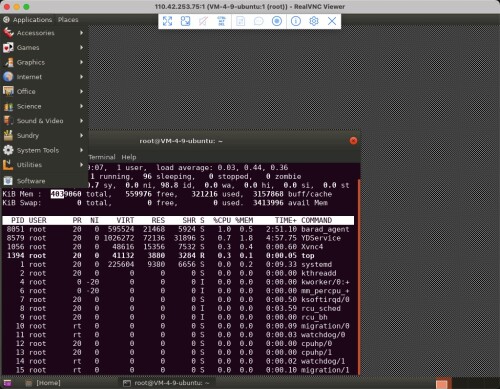
Task: Open the connection information icon
Action: [x=296, y=21]
